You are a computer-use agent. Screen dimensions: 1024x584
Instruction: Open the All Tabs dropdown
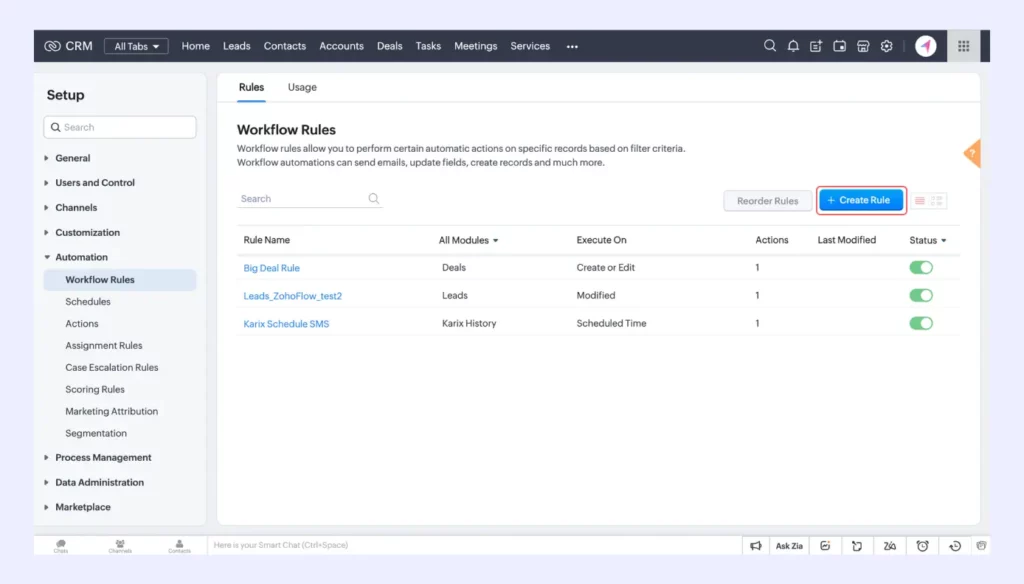click(135, 45)
